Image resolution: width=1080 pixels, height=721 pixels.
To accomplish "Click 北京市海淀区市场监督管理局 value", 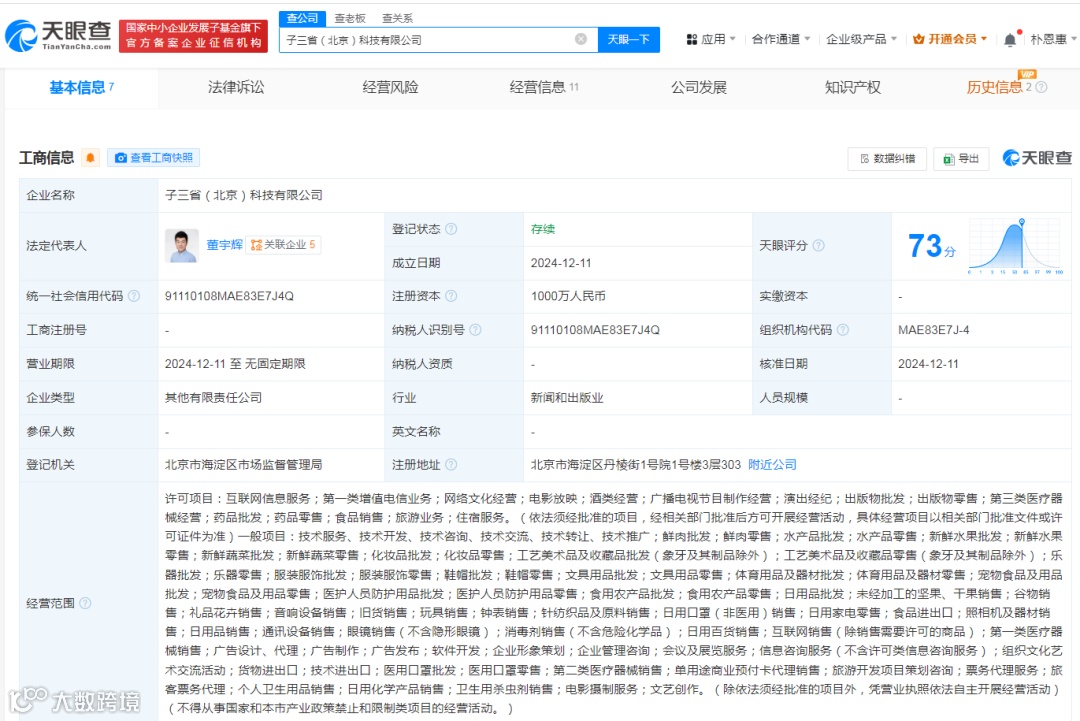I will [243, 465].
